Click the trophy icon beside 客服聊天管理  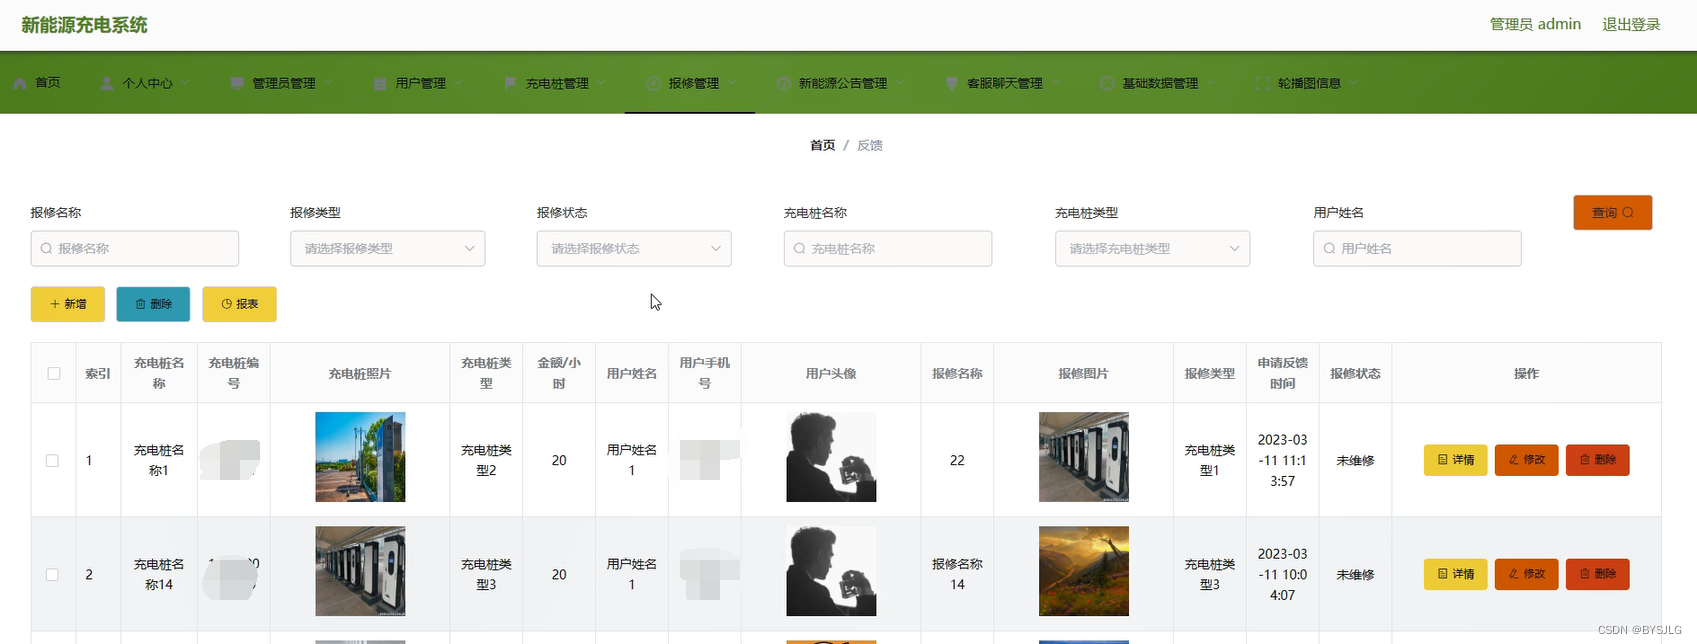point(952,84)
